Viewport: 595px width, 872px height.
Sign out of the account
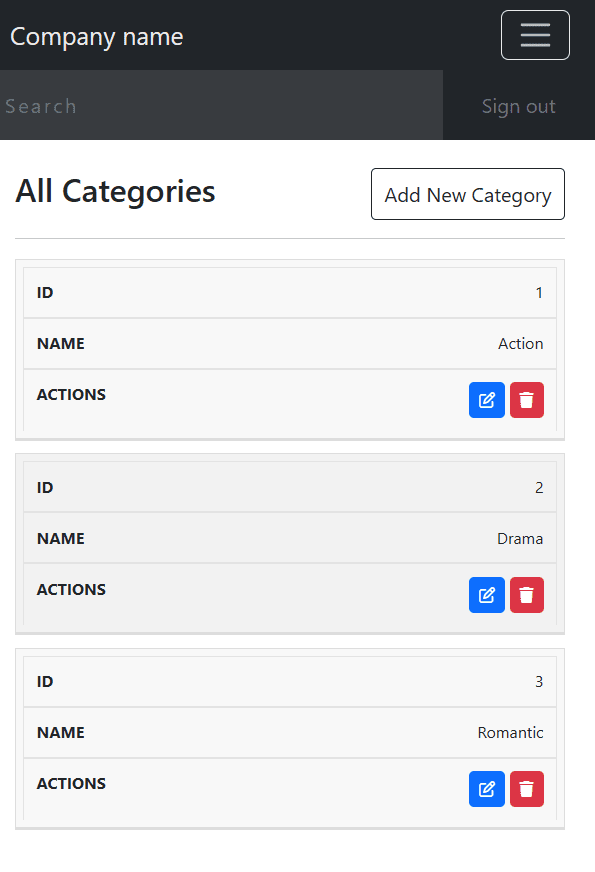coord(518,106)
